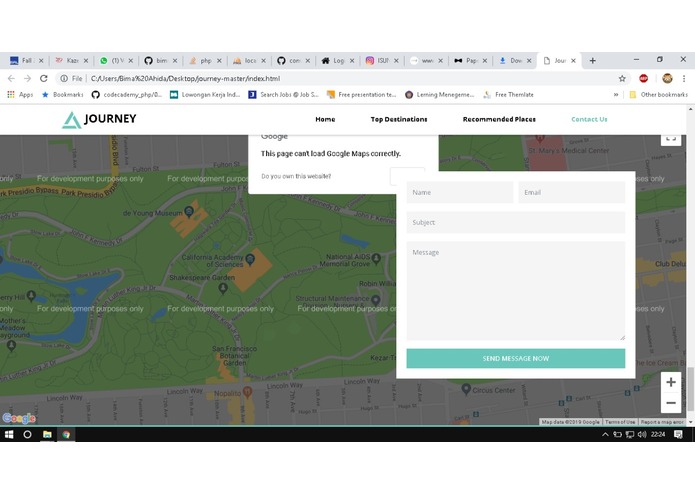The height and width of the screenshot is (494, 695).
Task: Click the Cortana circle on taskbar
Action: click(x=27, y=434)
